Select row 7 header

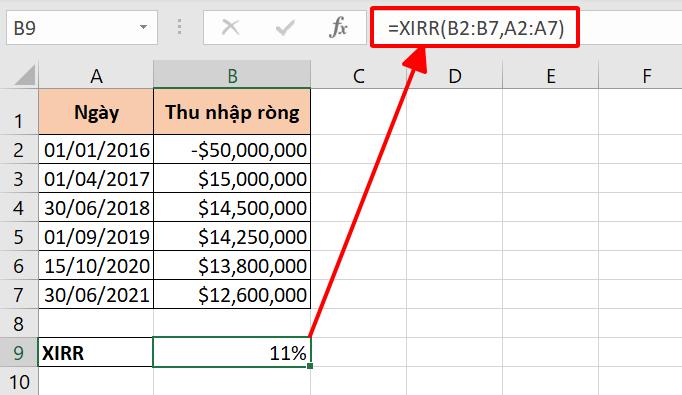pos(19,295)
